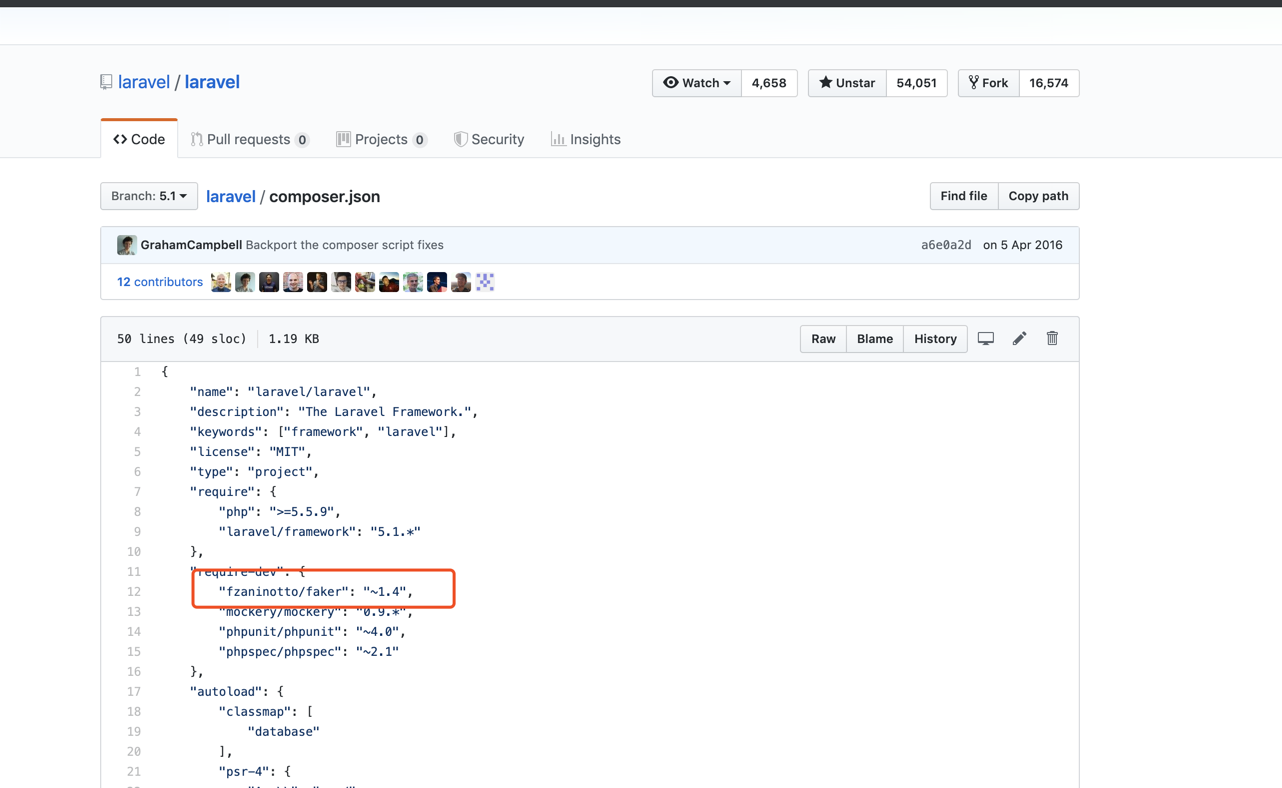Open the Branch 5.1 selector
Screen dimensions: 1282x788
pos(149,196)
